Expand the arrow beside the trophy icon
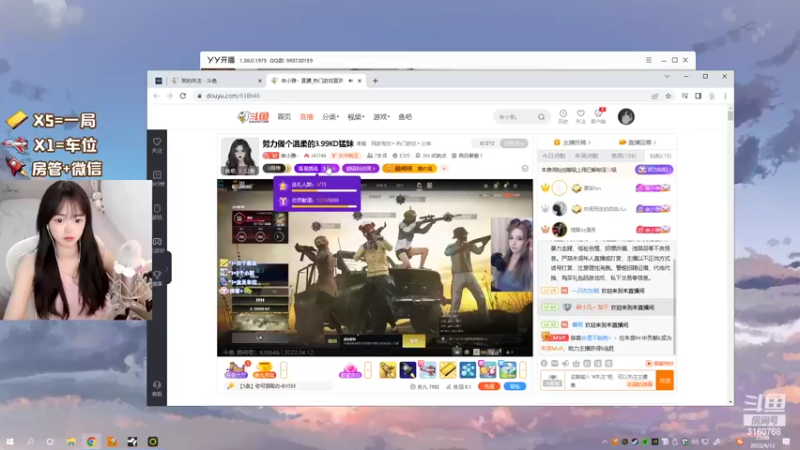Screen dimensions: 800x450 pos(284,370)
